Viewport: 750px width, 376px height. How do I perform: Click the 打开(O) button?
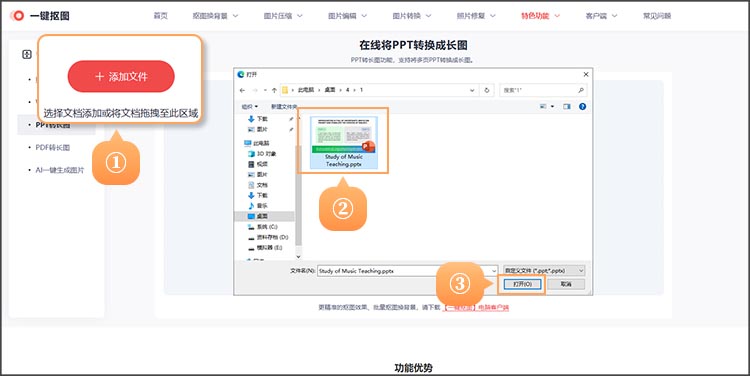coord(521,284)
